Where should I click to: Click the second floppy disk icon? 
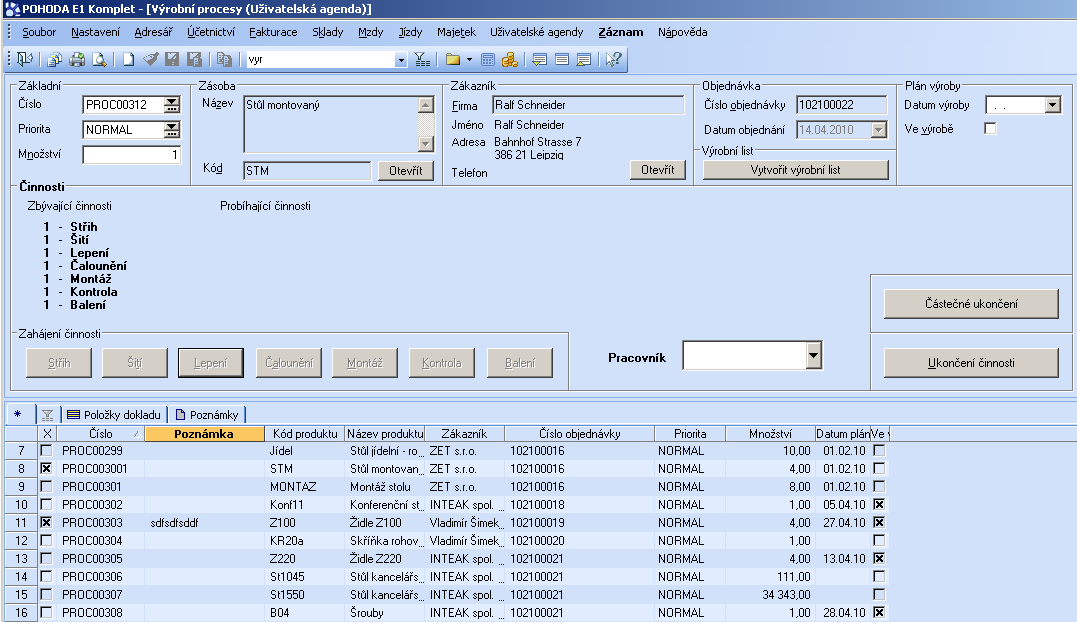coord(194,60)
